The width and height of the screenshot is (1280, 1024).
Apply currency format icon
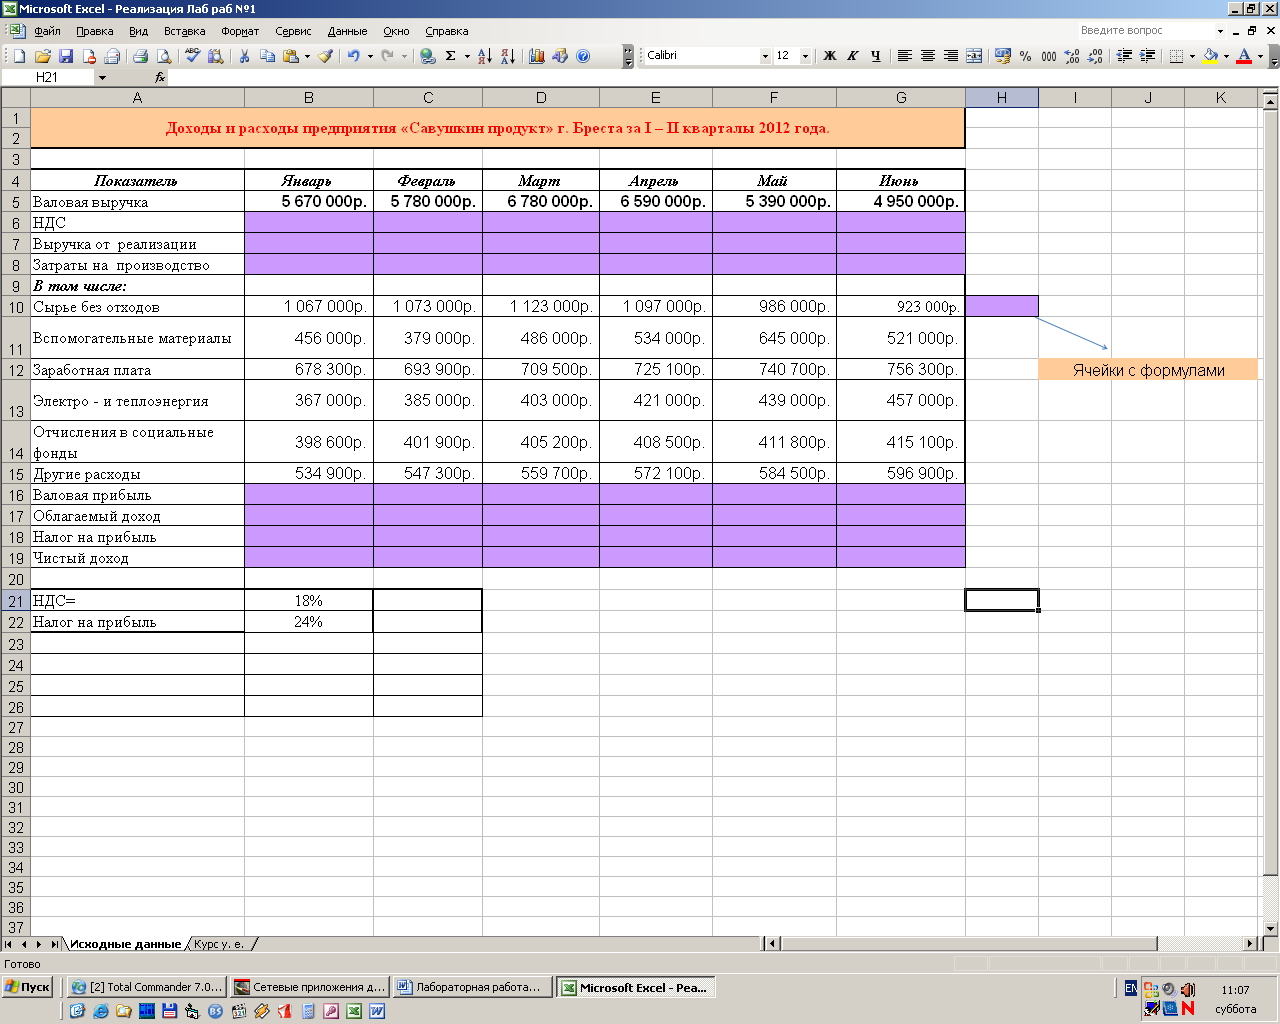1003,56
